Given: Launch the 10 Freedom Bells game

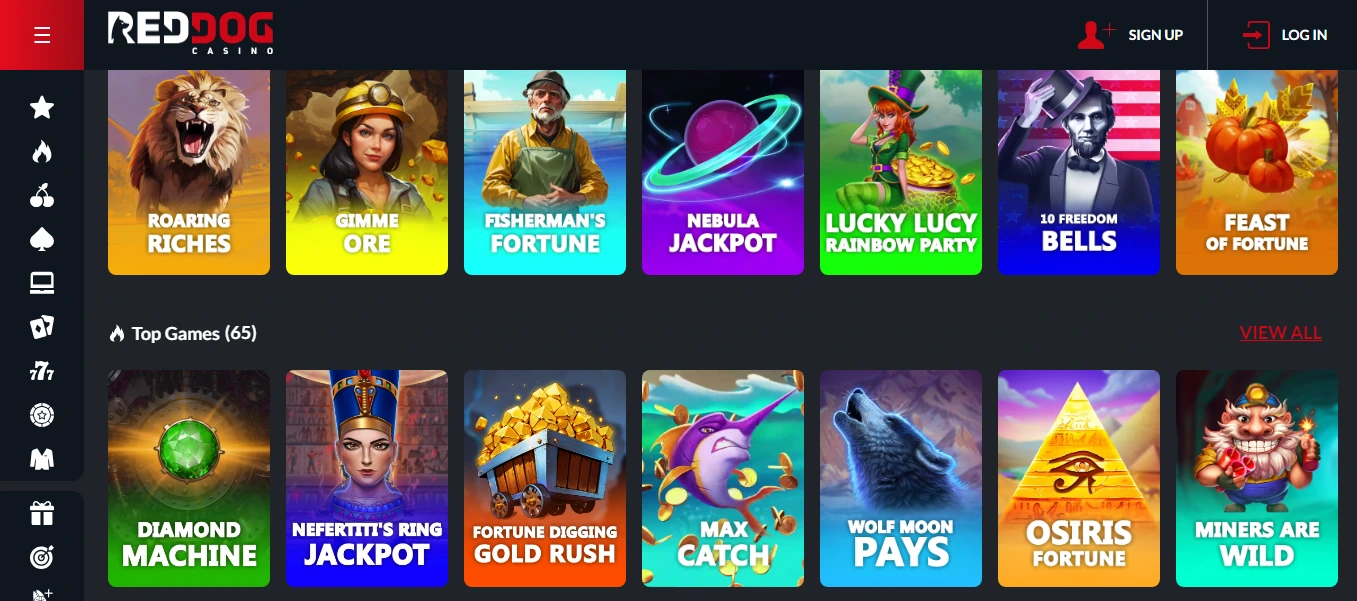Looking at the screenshot, I should coord(1079,172).
